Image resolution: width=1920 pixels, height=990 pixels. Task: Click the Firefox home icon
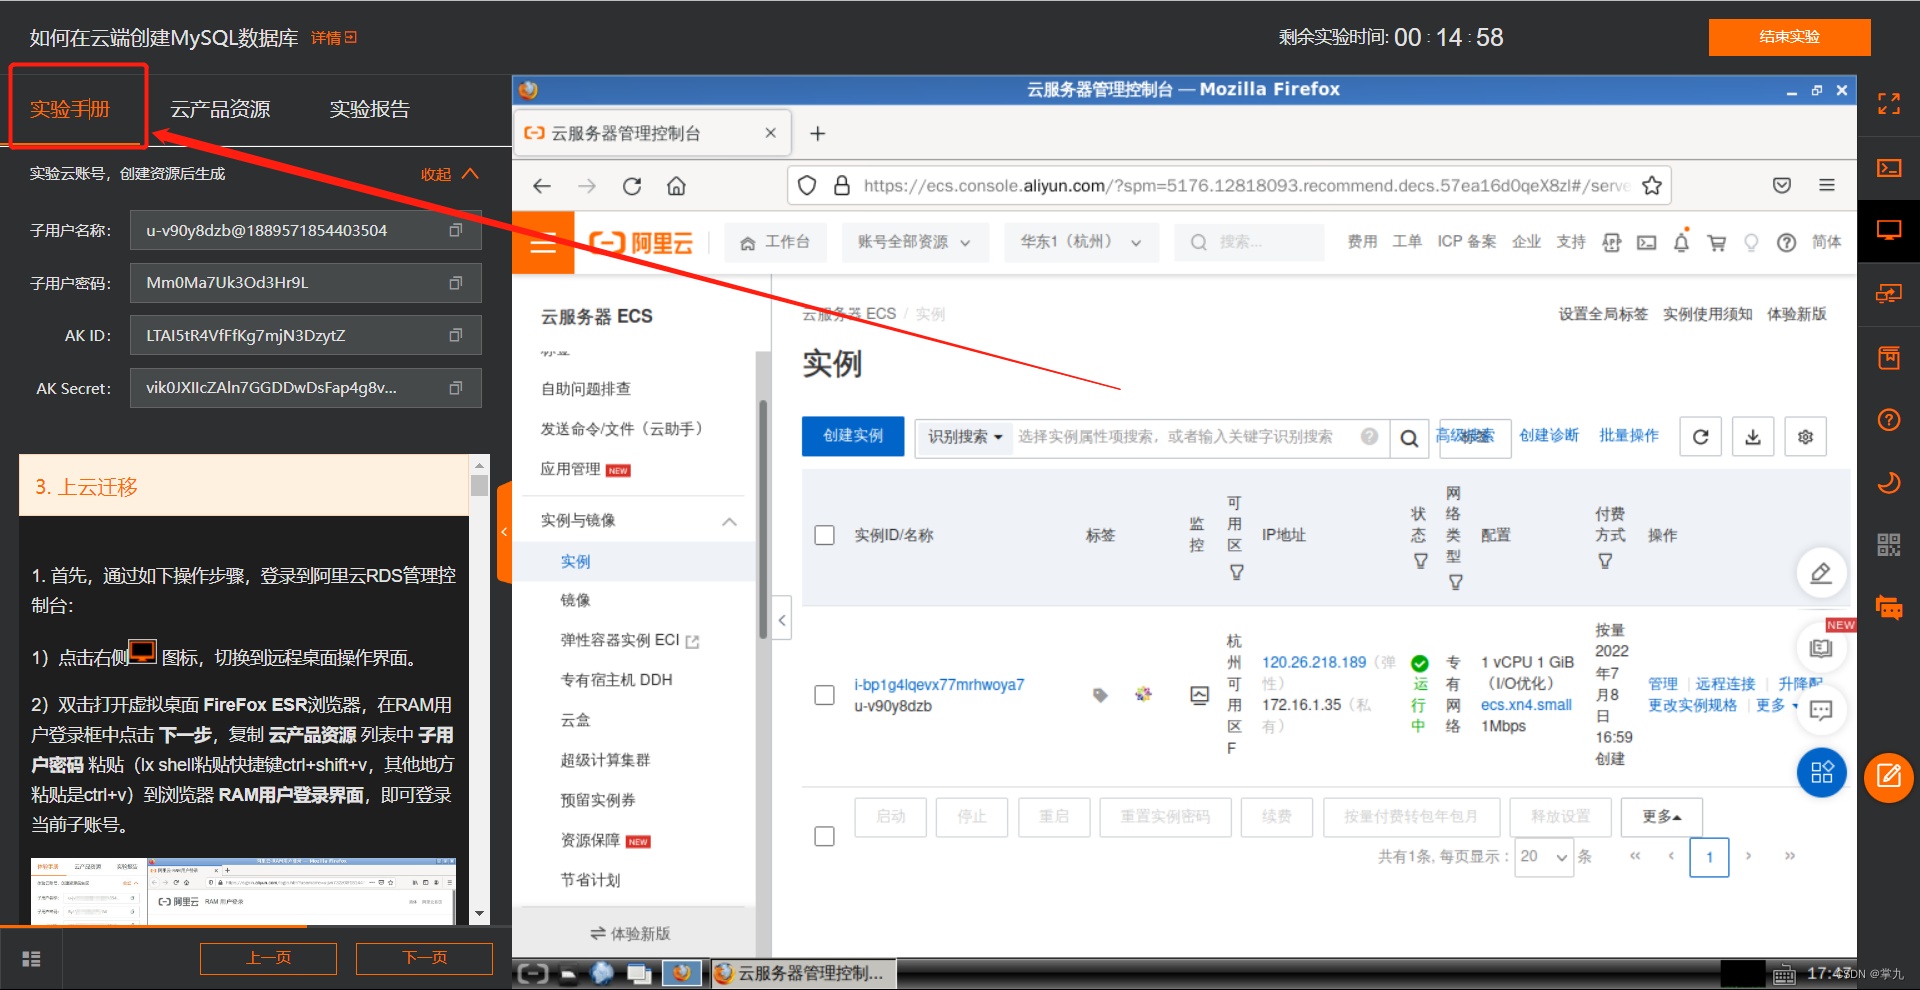point(676,186)
